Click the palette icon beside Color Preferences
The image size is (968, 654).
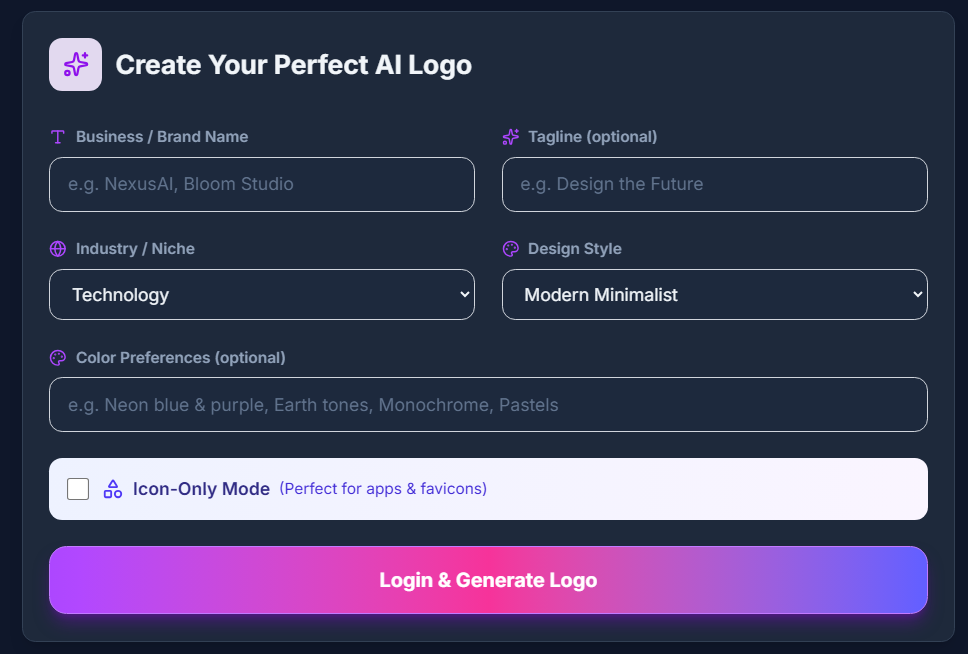point(58,358)
